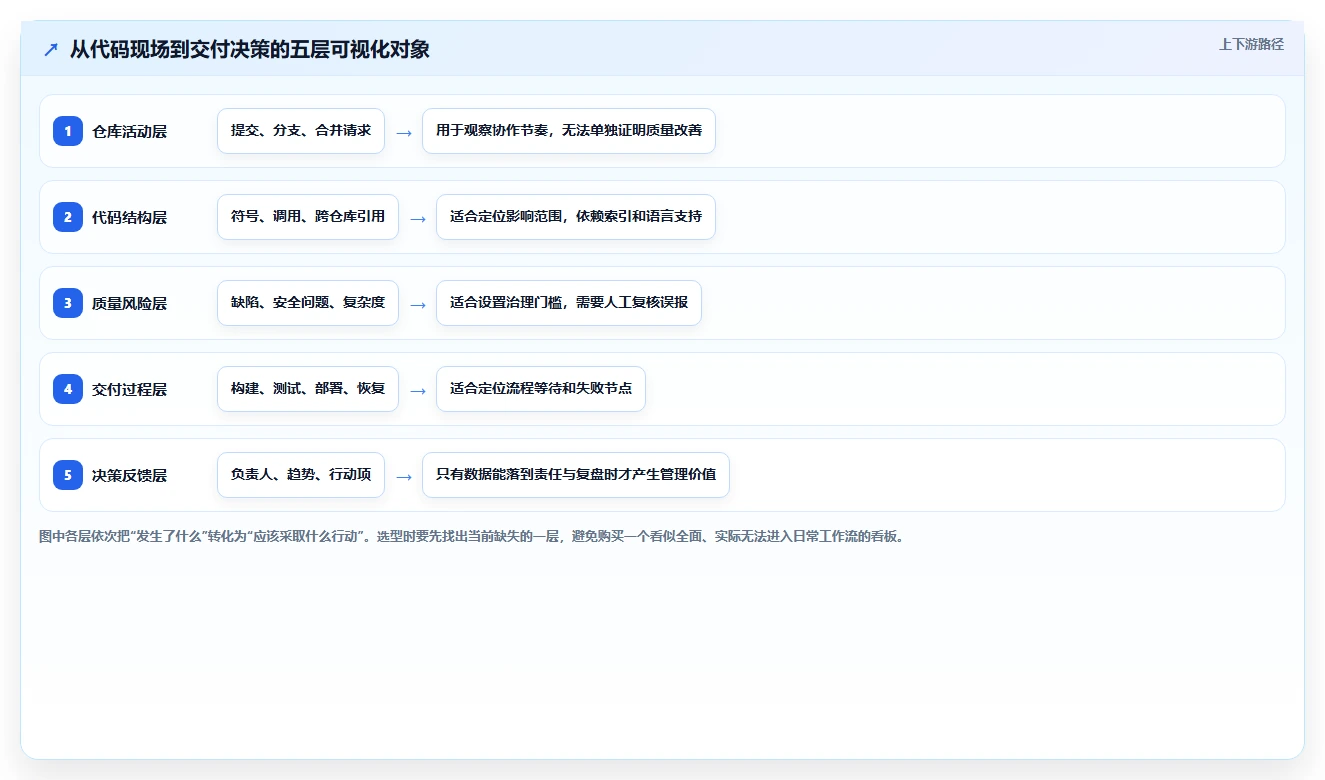Click the arrow in the 代码结构层 row

[418, 218]
